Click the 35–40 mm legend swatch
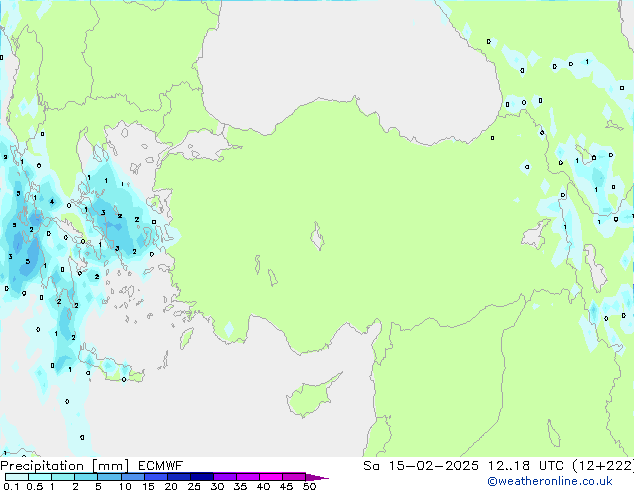The image size is (634, 490). [247, 477]
